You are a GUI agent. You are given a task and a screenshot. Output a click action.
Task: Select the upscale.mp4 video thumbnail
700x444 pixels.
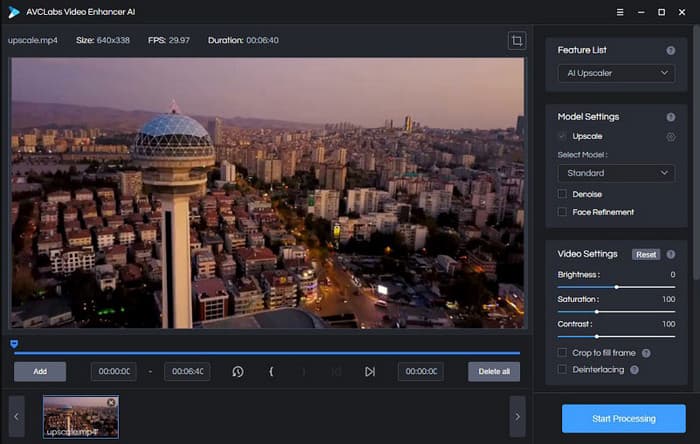[x=80, y=417]
